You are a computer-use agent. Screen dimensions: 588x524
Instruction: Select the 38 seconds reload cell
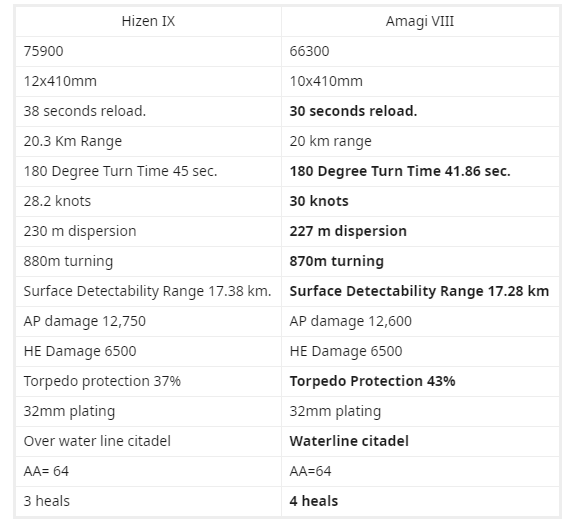(148, 111)
